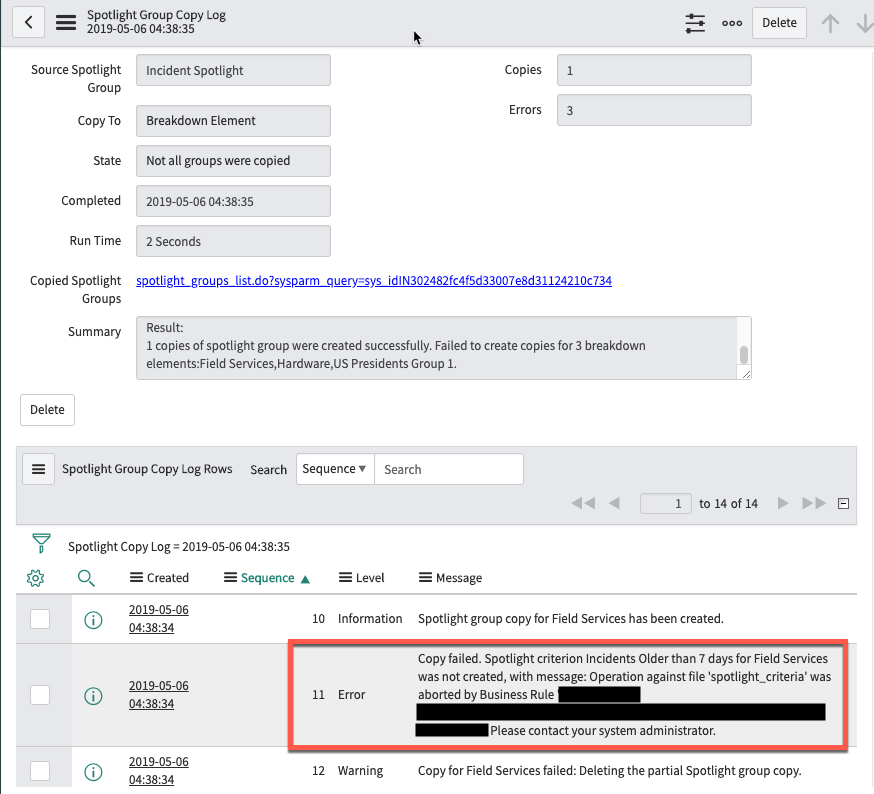Click message 'Copy for Field Services failed'
Viewport: 874px width, 794px height.
(x=610, y=771)
